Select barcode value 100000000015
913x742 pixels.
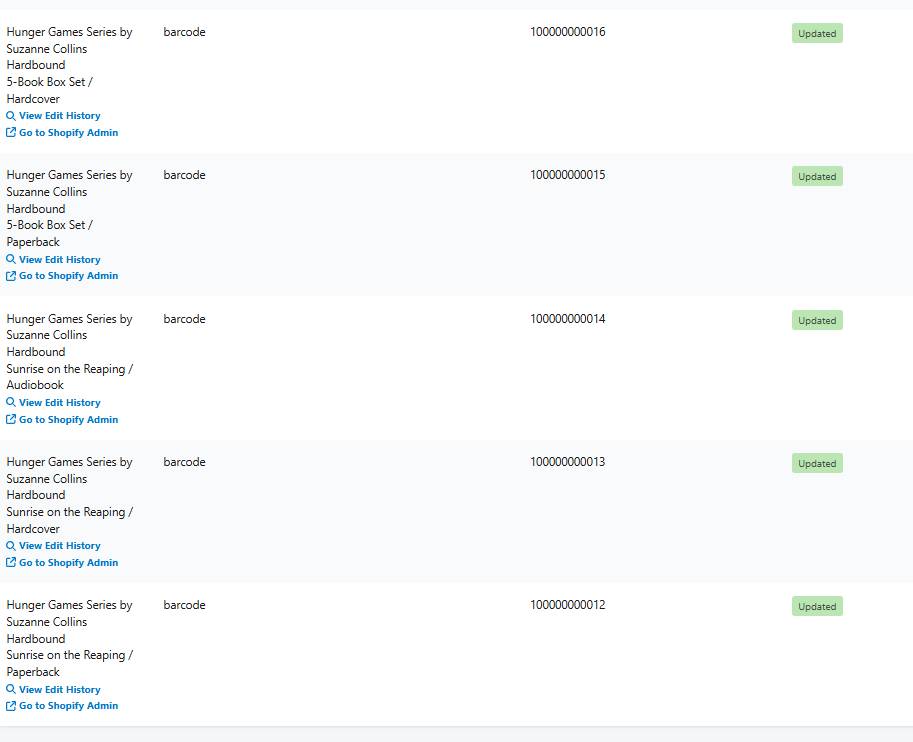click(568, 175)
